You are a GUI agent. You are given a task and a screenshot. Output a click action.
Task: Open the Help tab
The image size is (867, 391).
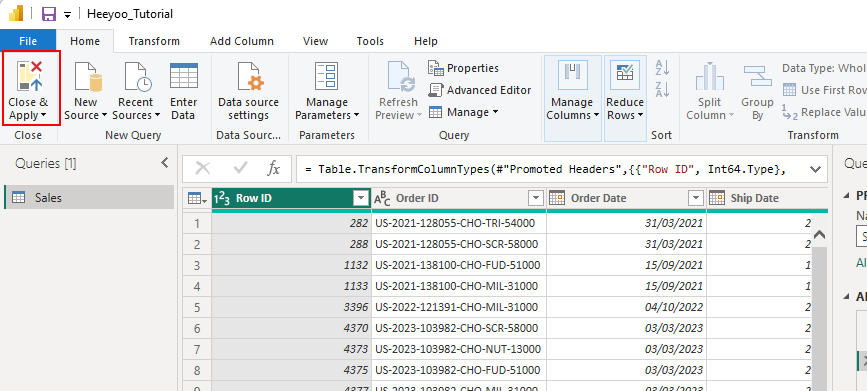click(x=426, y=41)
